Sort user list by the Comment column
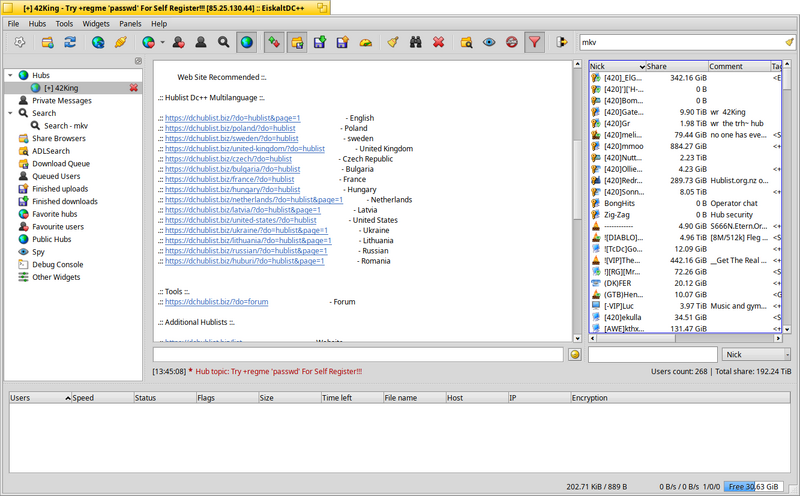 pyautogui.click(x=739, y=66)
